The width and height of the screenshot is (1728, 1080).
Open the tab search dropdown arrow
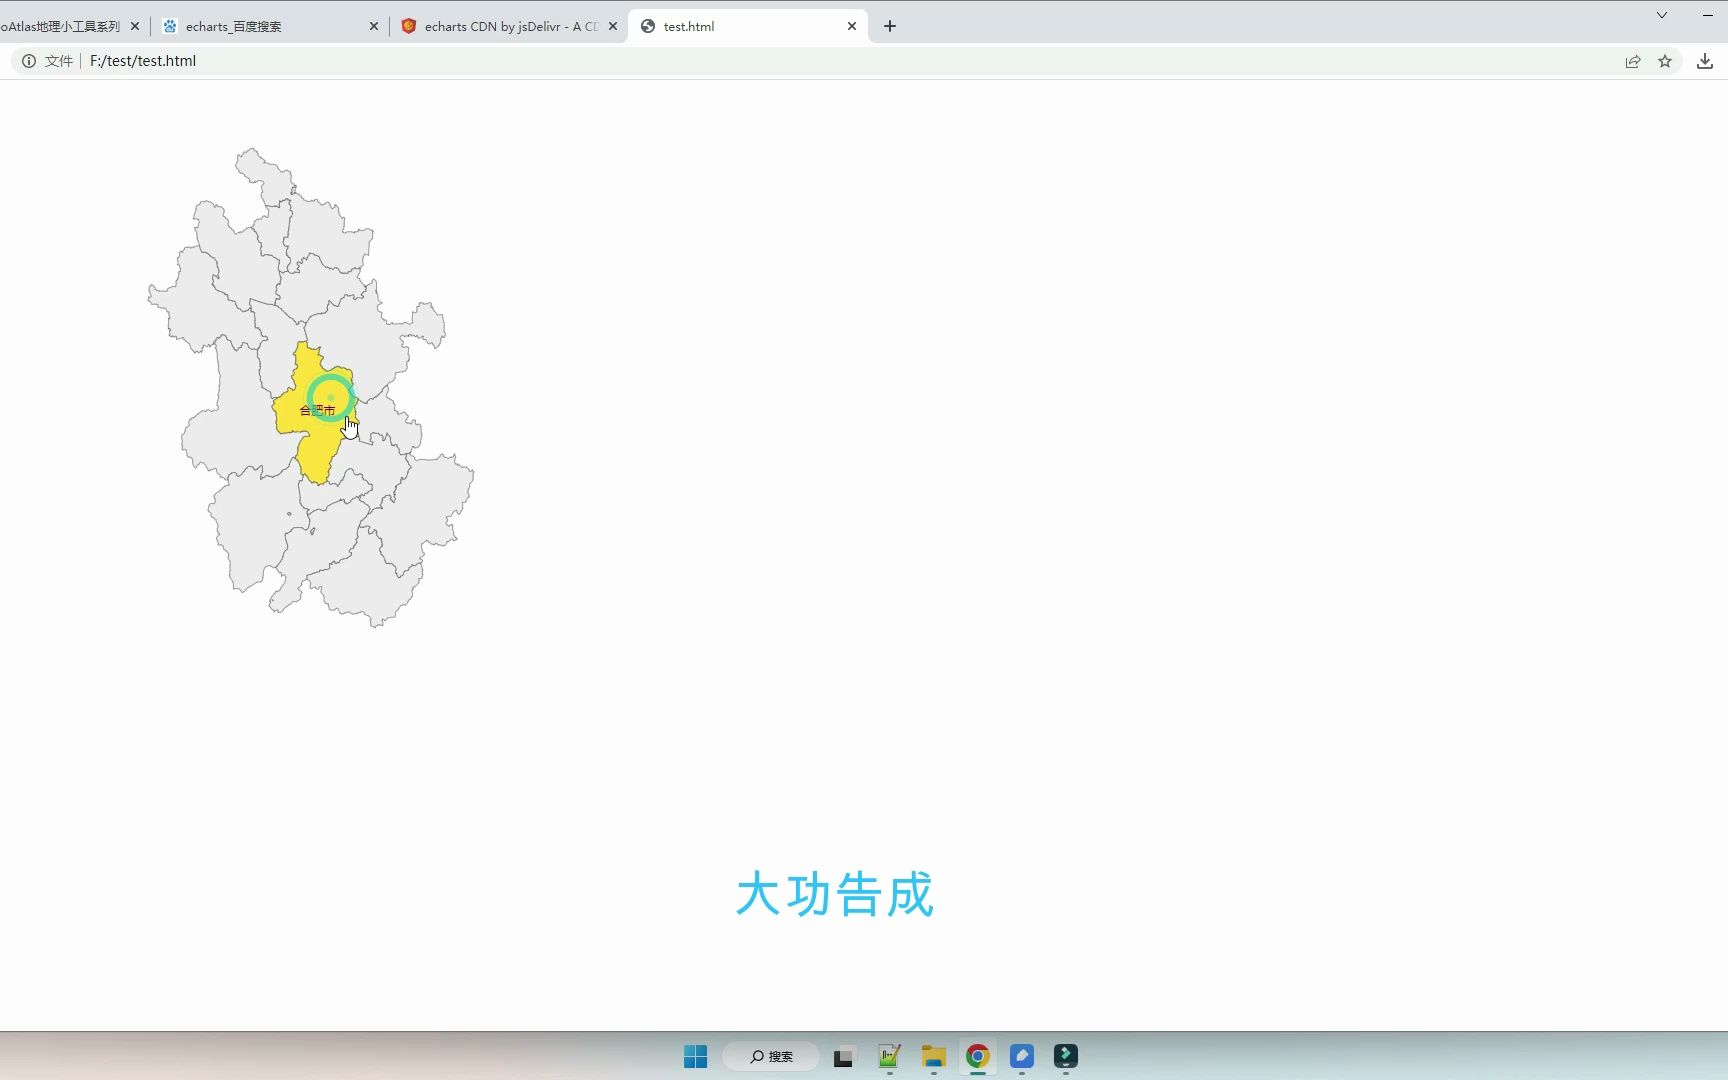1662,15
